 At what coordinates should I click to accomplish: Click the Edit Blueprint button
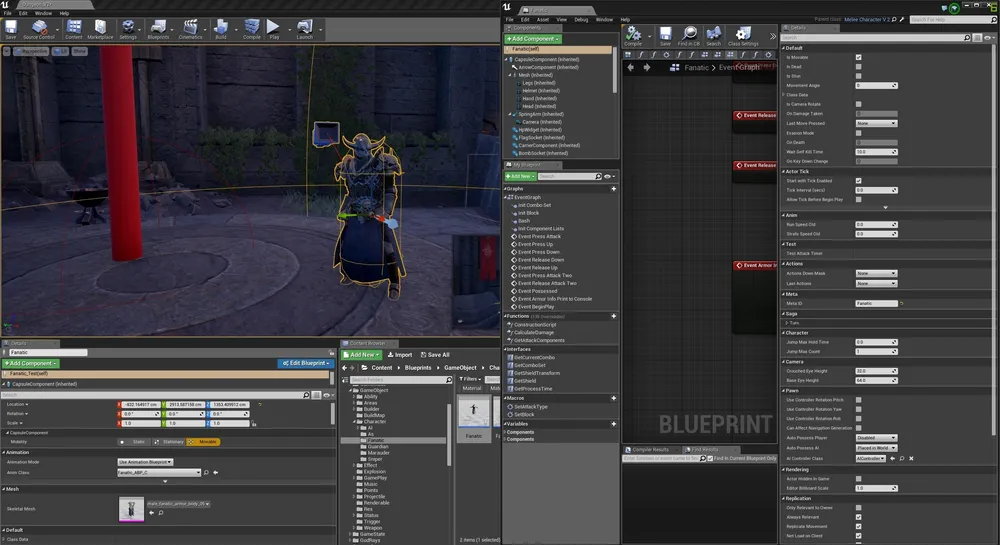pyautogui.click(x=306, y=363)
